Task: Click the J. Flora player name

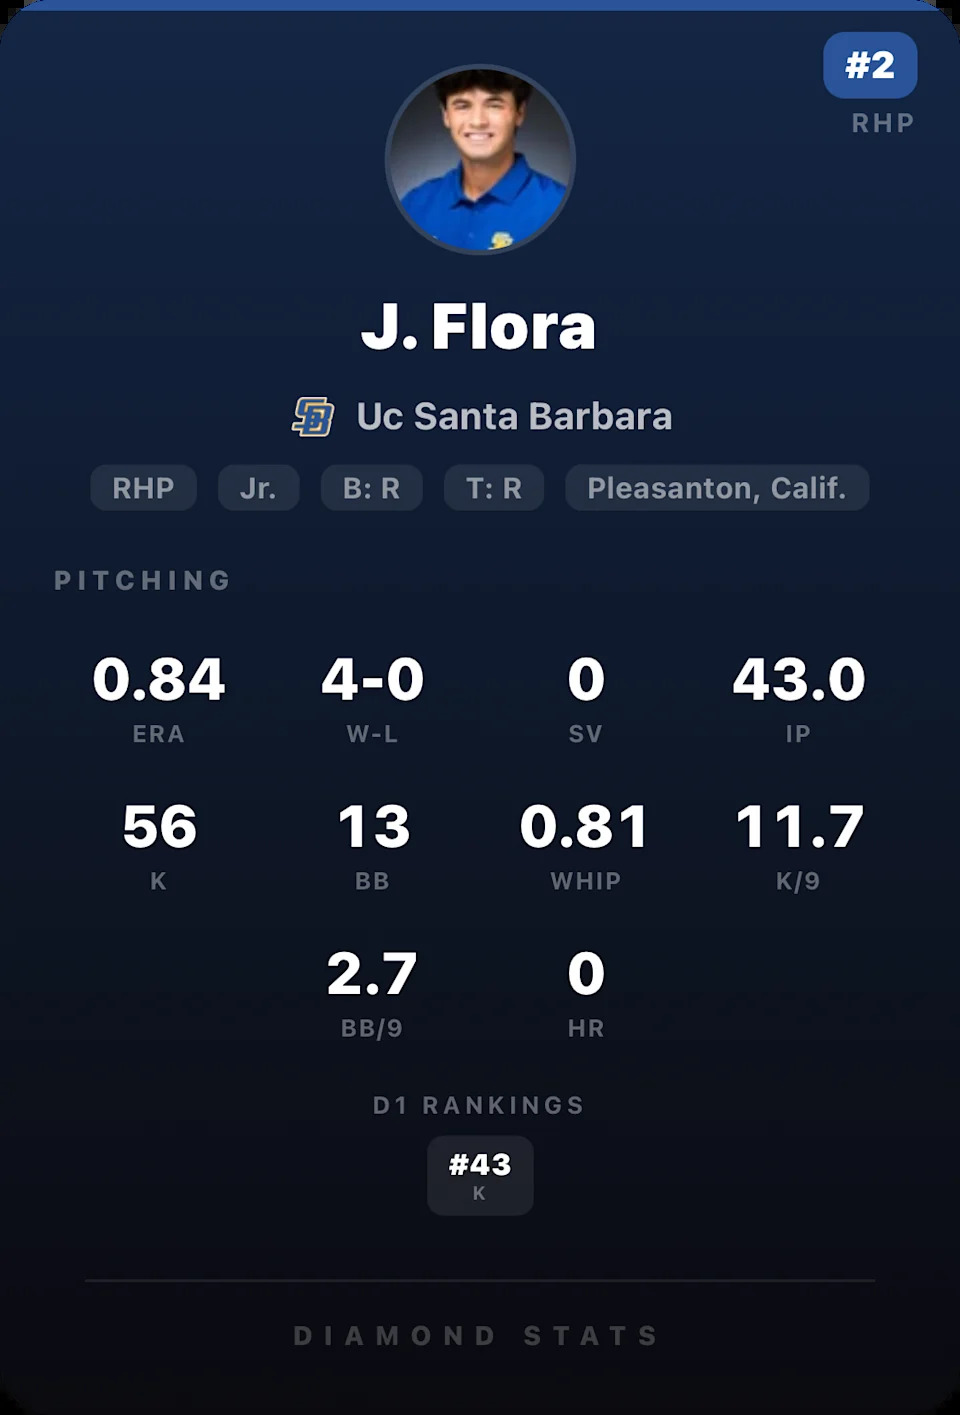Action: 479,327
